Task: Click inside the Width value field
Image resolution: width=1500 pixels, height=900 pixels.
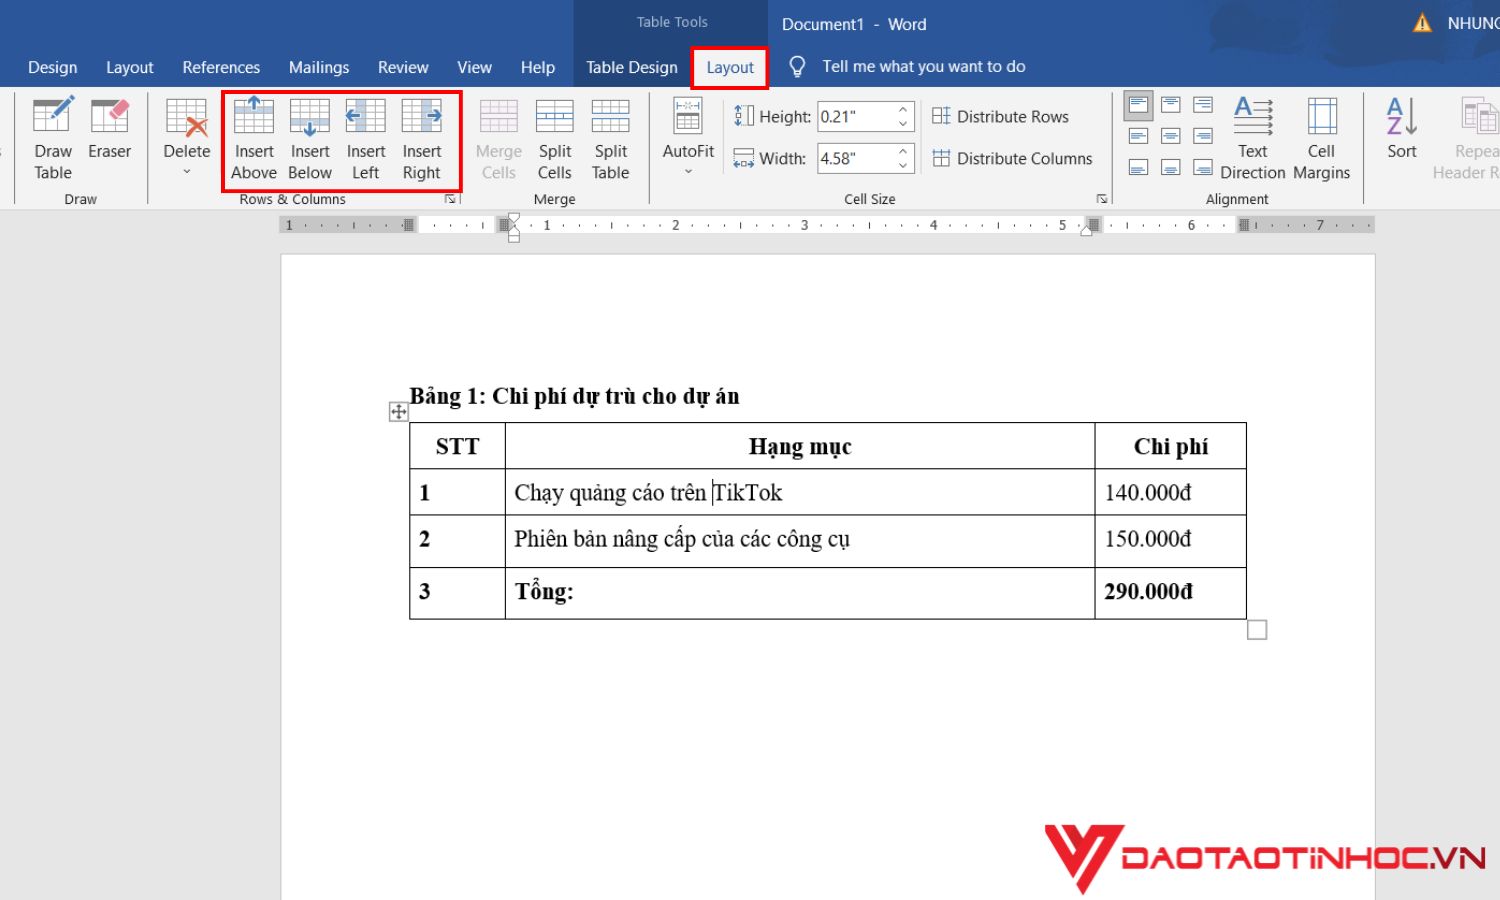Action: coord(855,158)
